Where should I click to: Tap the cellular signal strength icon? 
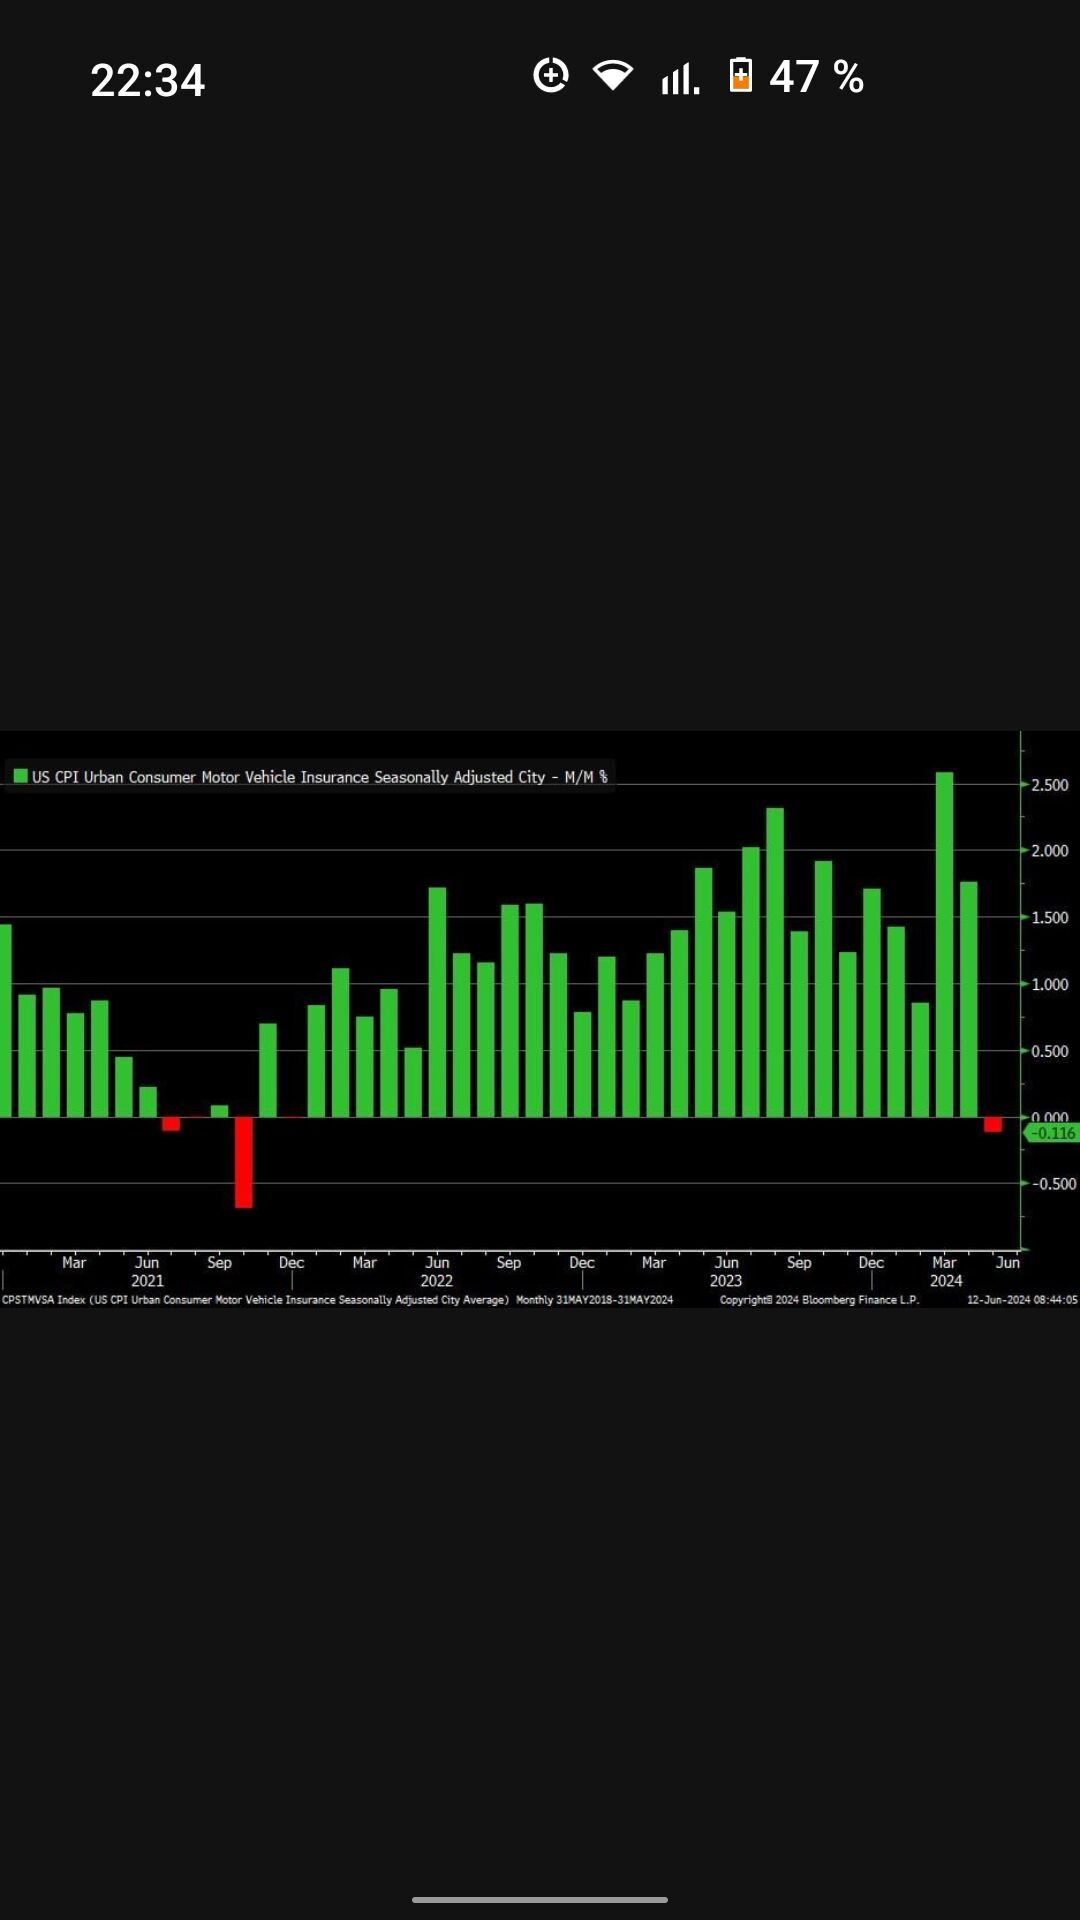pos(680,77)
